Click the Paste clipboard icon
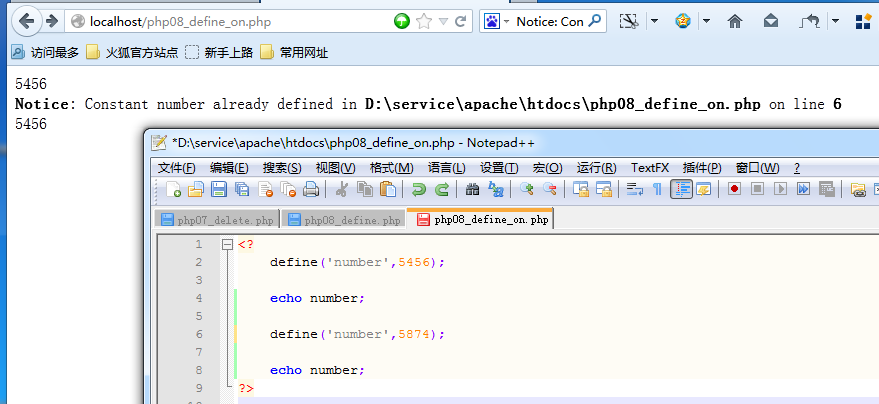Viewport: 879px width, 404px height. [x=388, y=189]
